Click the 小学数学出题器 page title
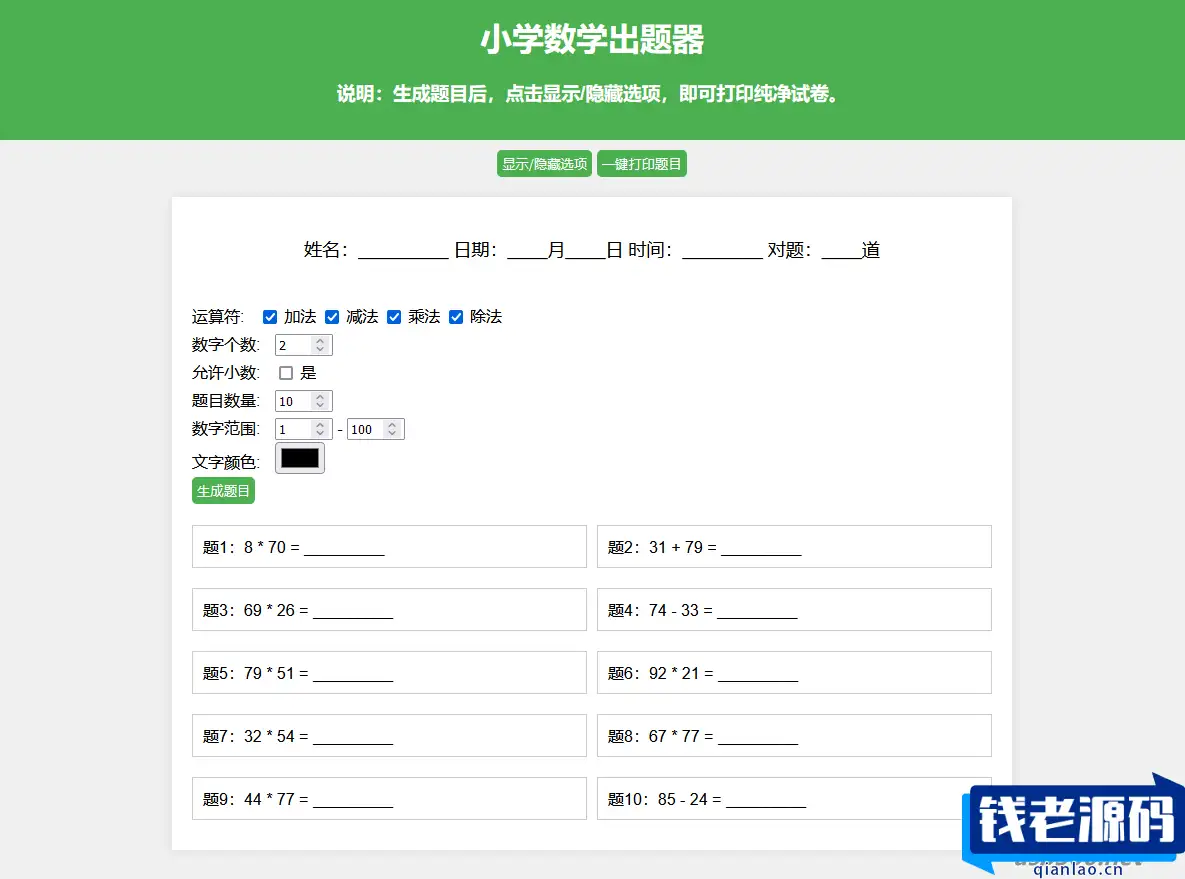Screen dimensions: 1185x879 point(592,39)
